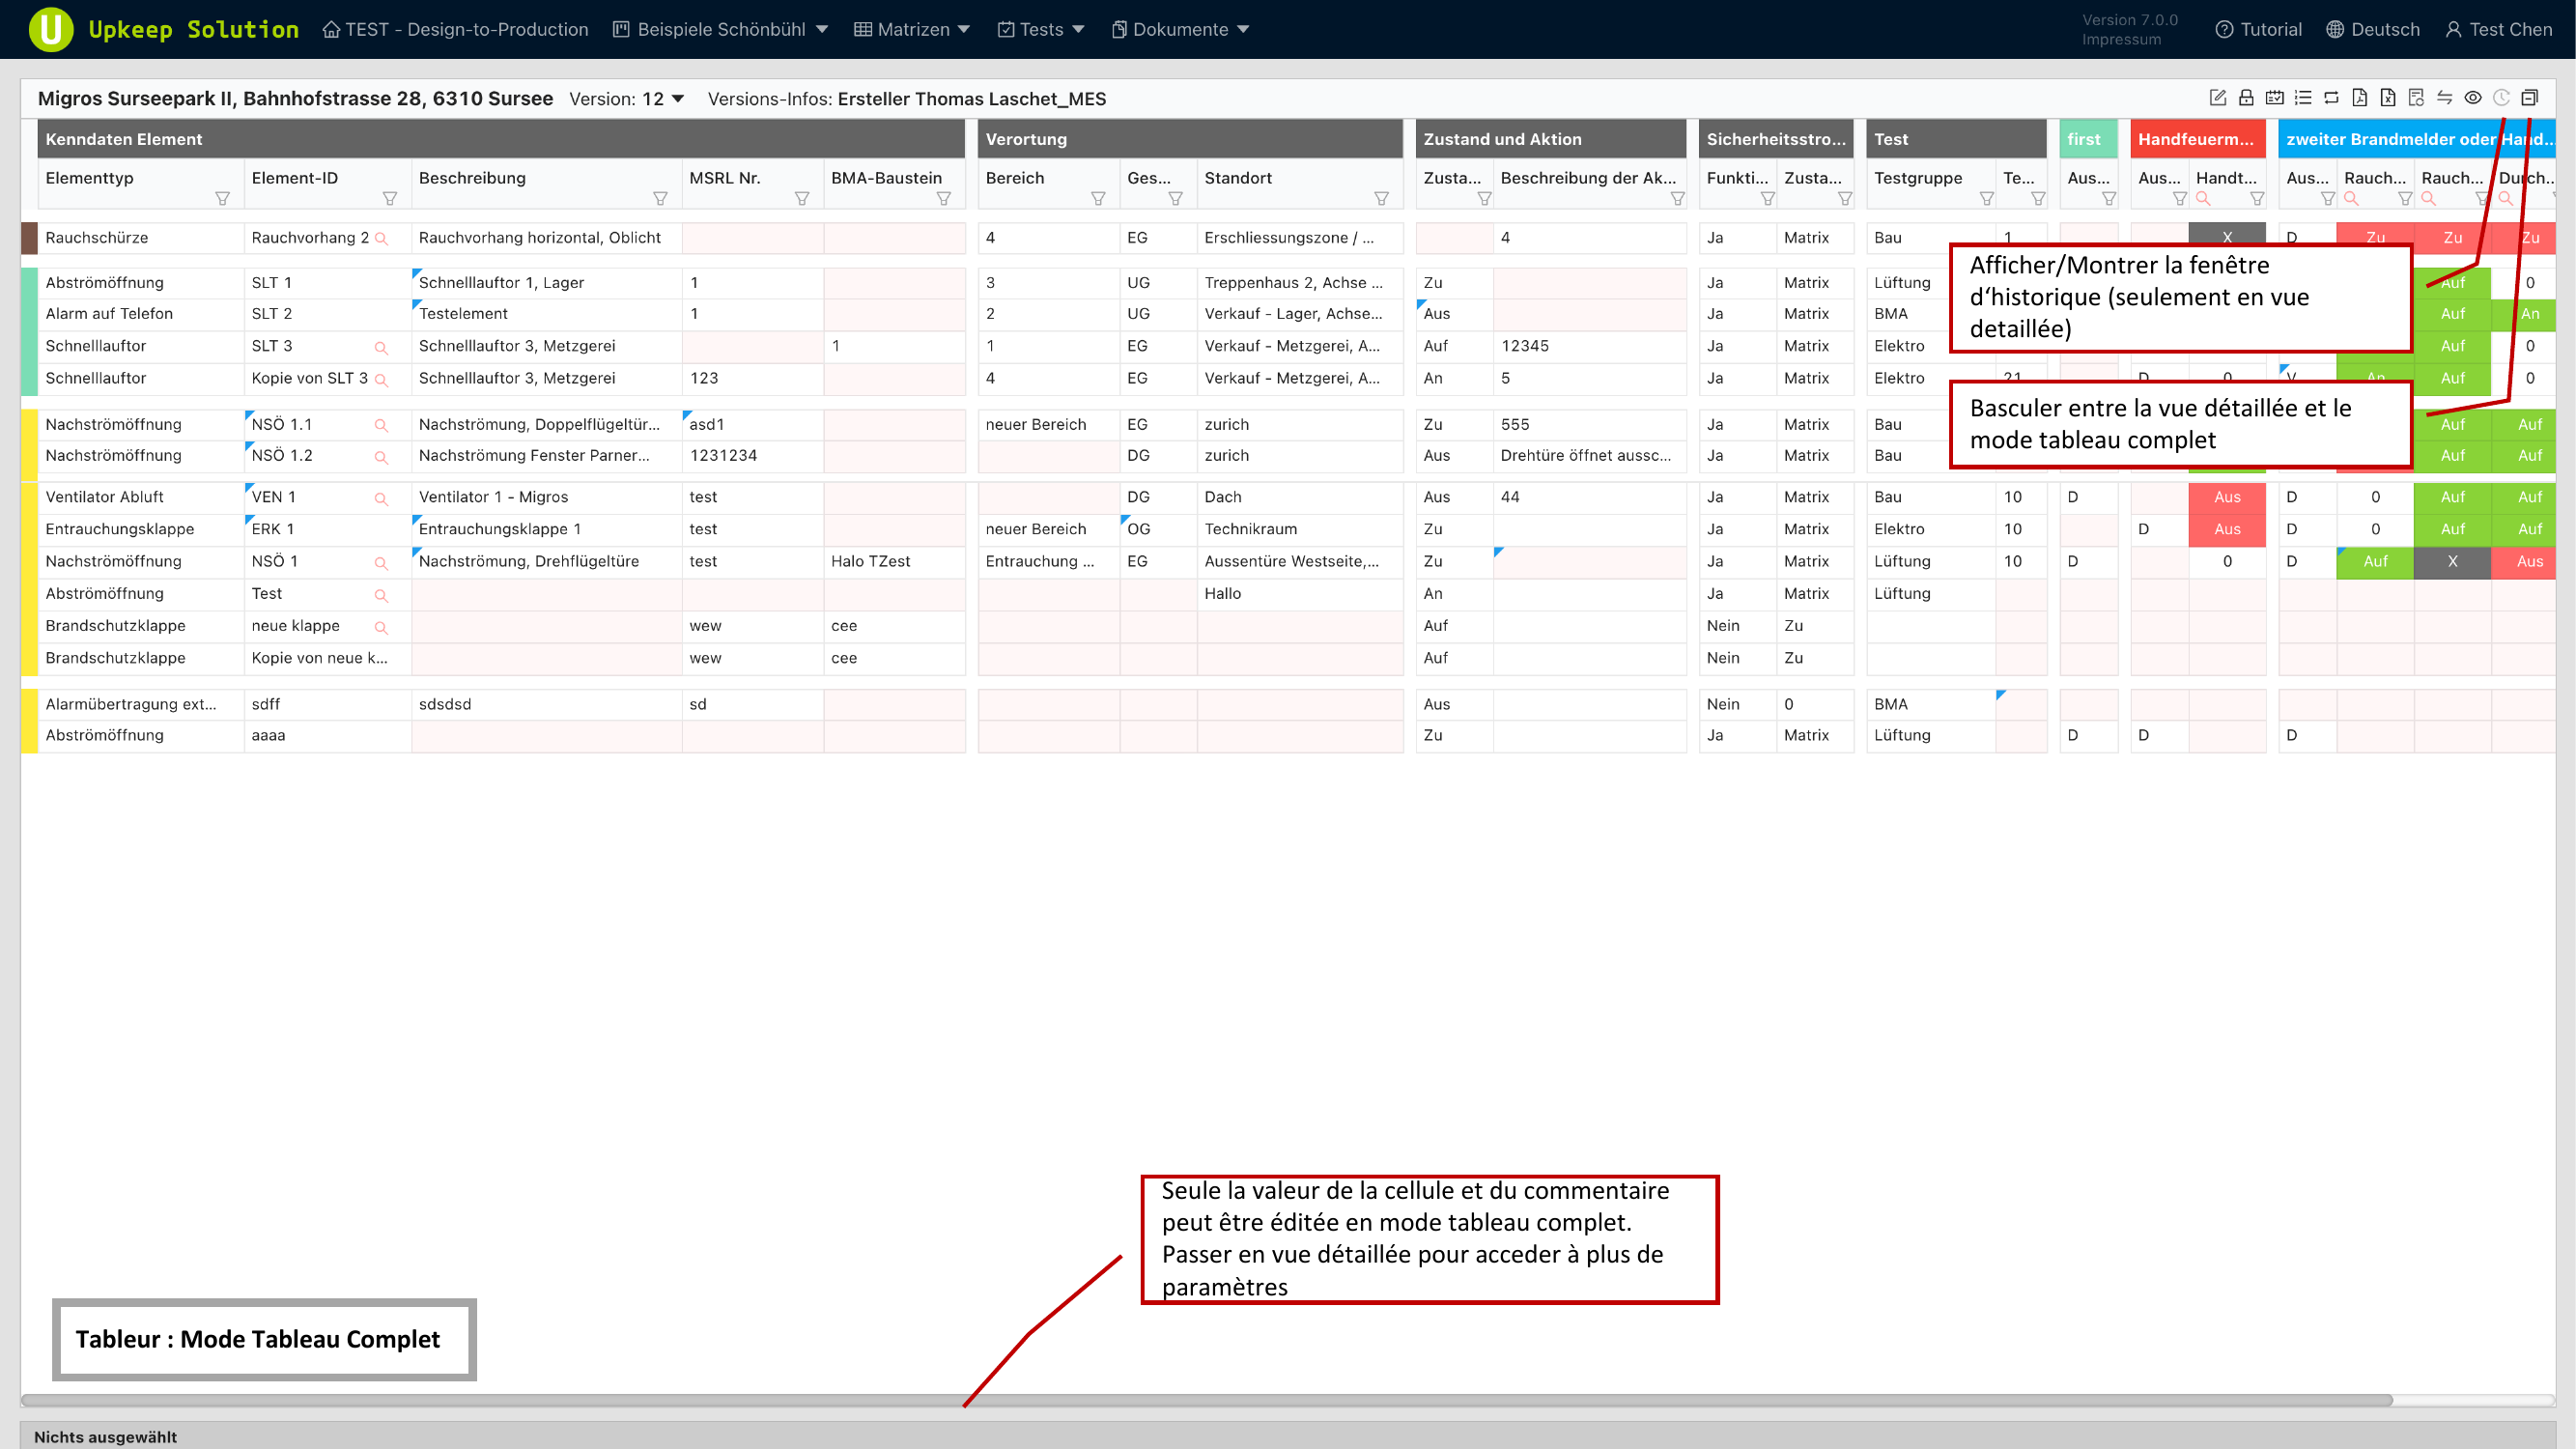Toggle detailed view and full table mode
2576x1449 pixels.
pos(2529,97)
